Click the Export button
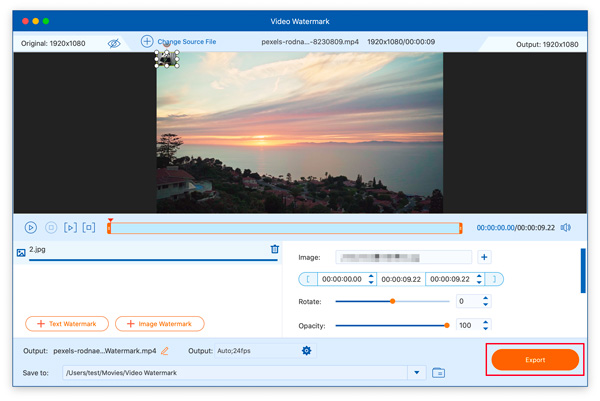Screen dimensions: 600x401 tap(535, 360)
